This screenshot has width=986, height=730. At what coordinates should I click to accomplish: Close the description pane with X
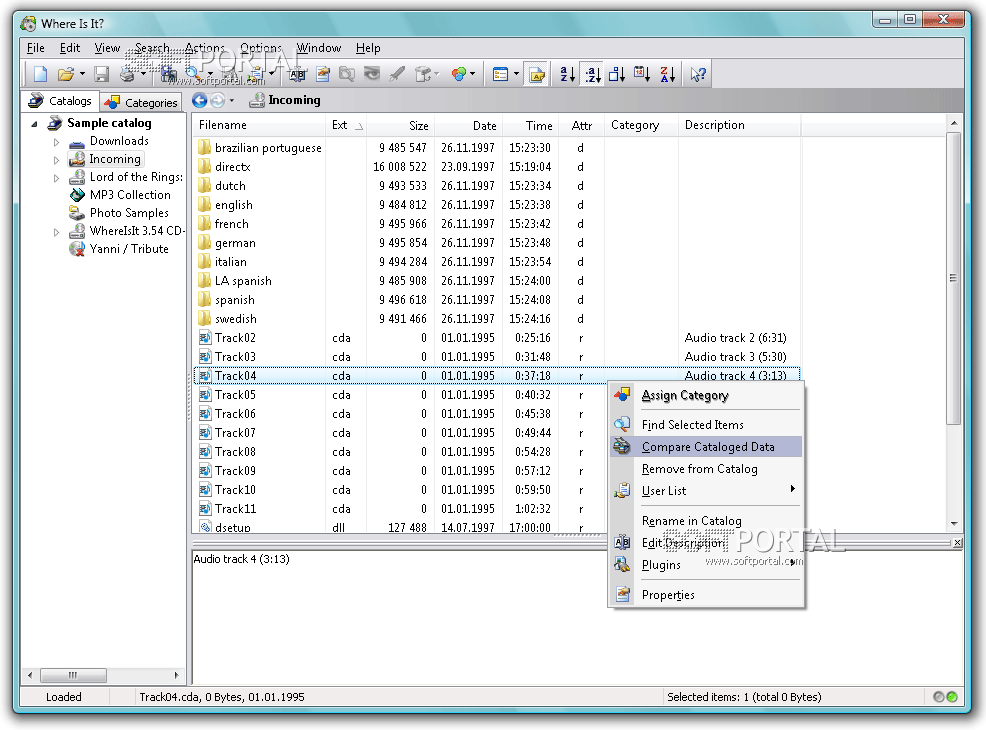click(x=957, y=542)
